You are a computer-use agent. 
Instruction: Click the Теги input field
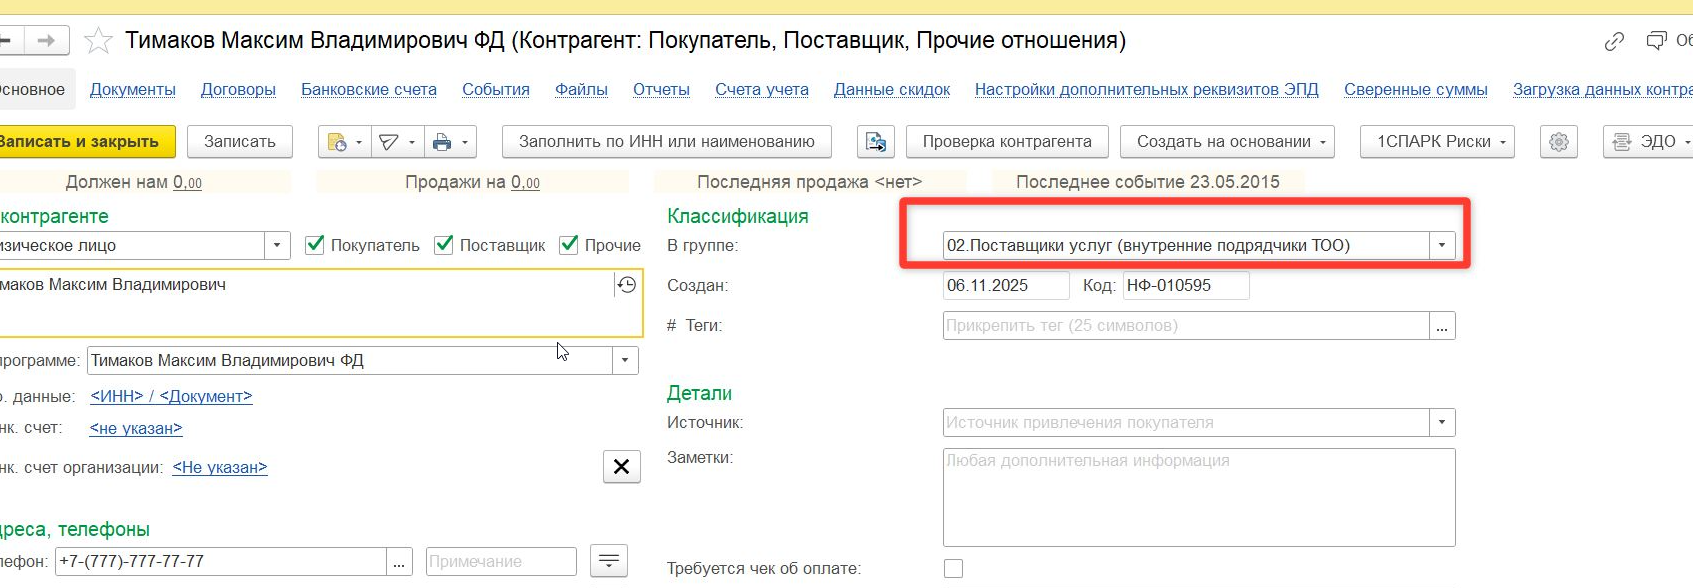pos(1185,326)
